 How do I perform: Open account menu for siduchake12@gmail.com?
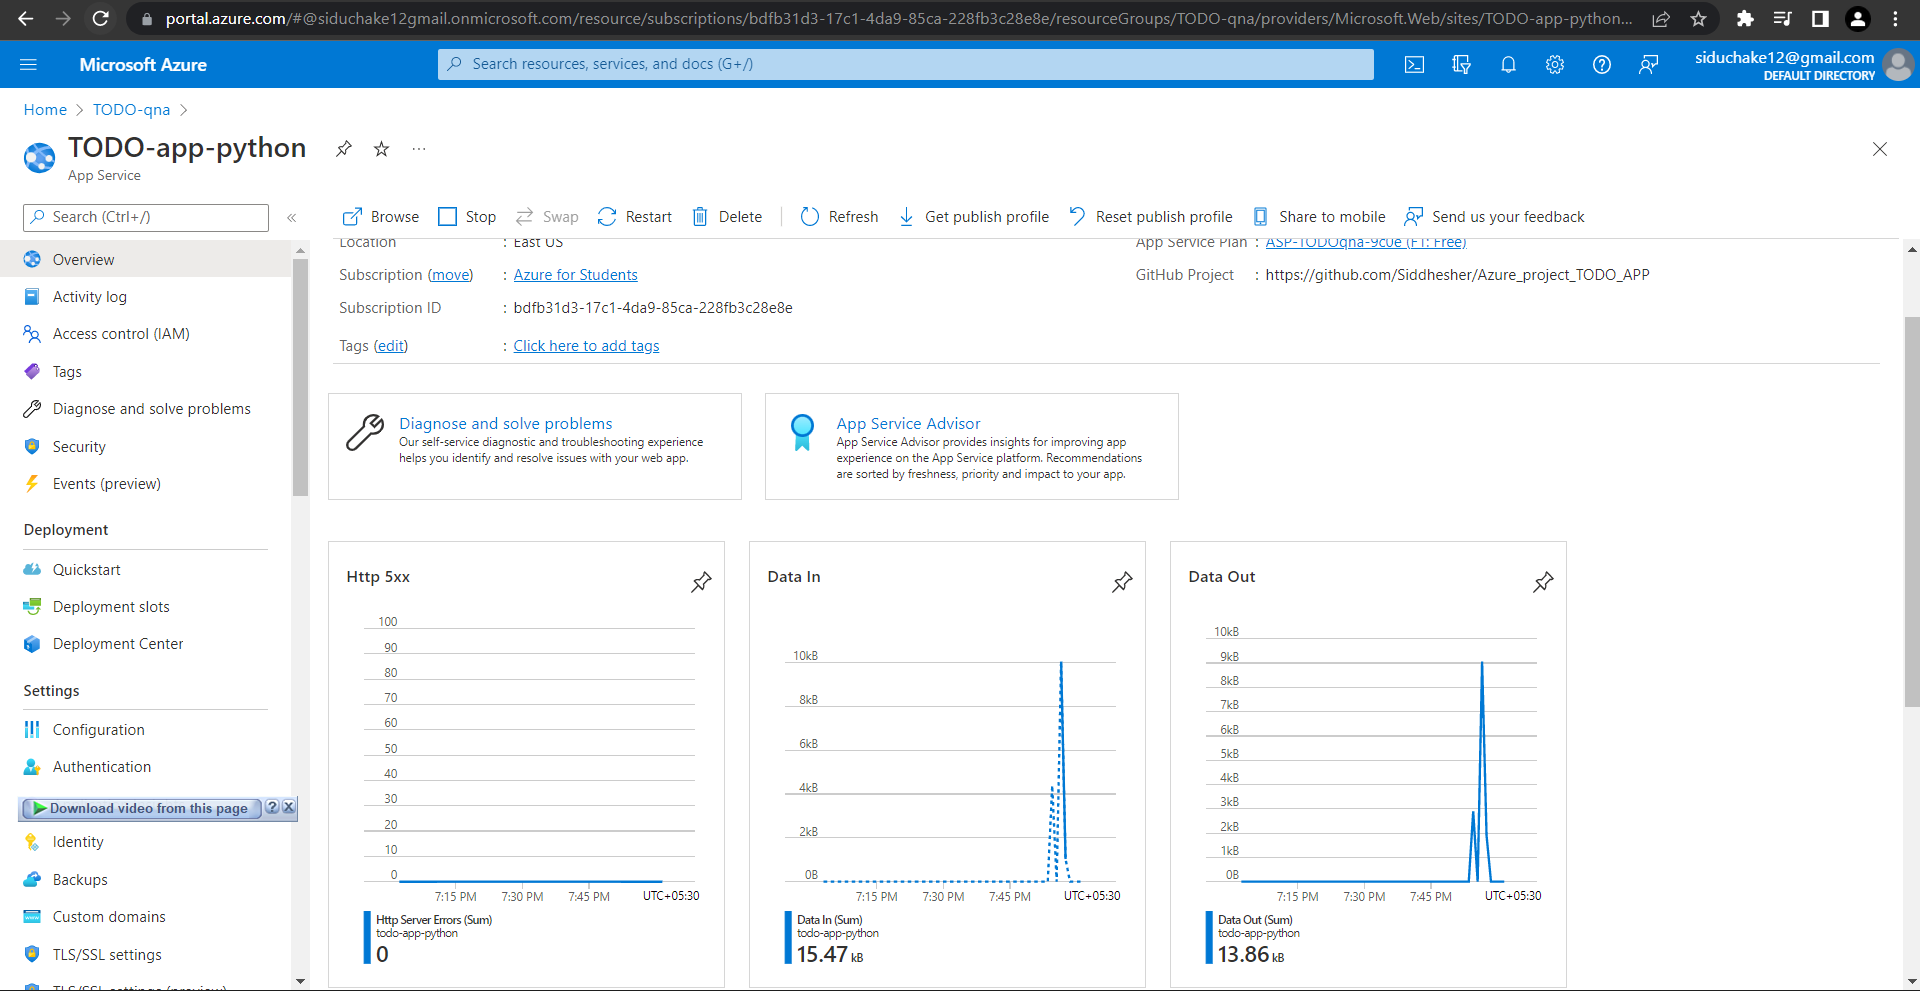1802,65
